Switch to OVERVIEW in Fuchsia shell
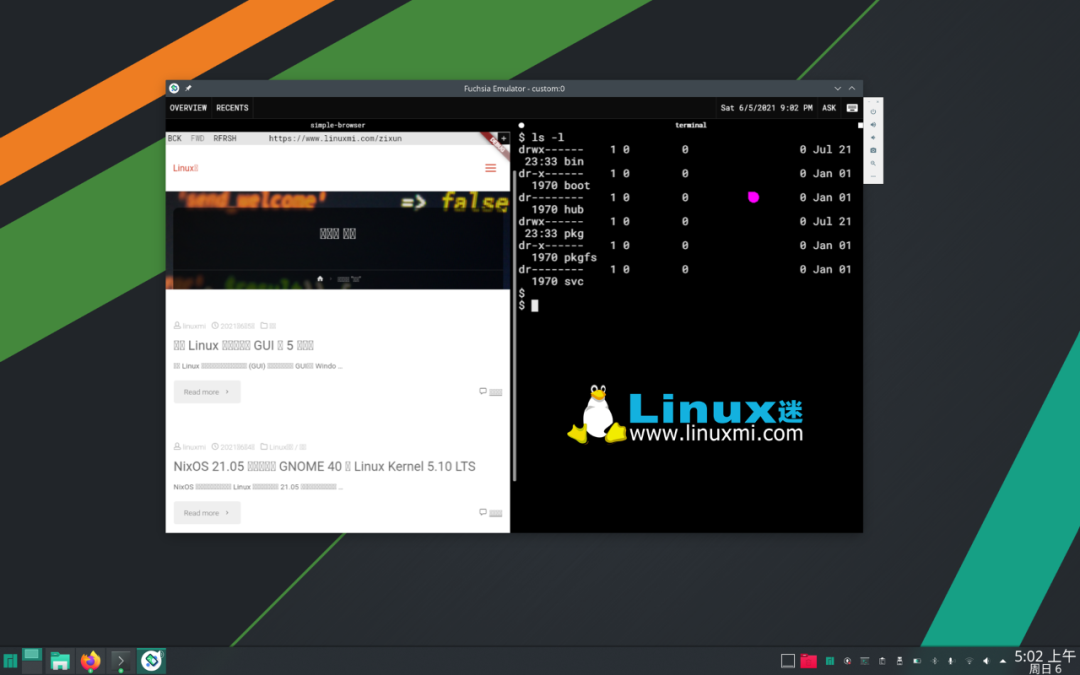 [188, 108]
